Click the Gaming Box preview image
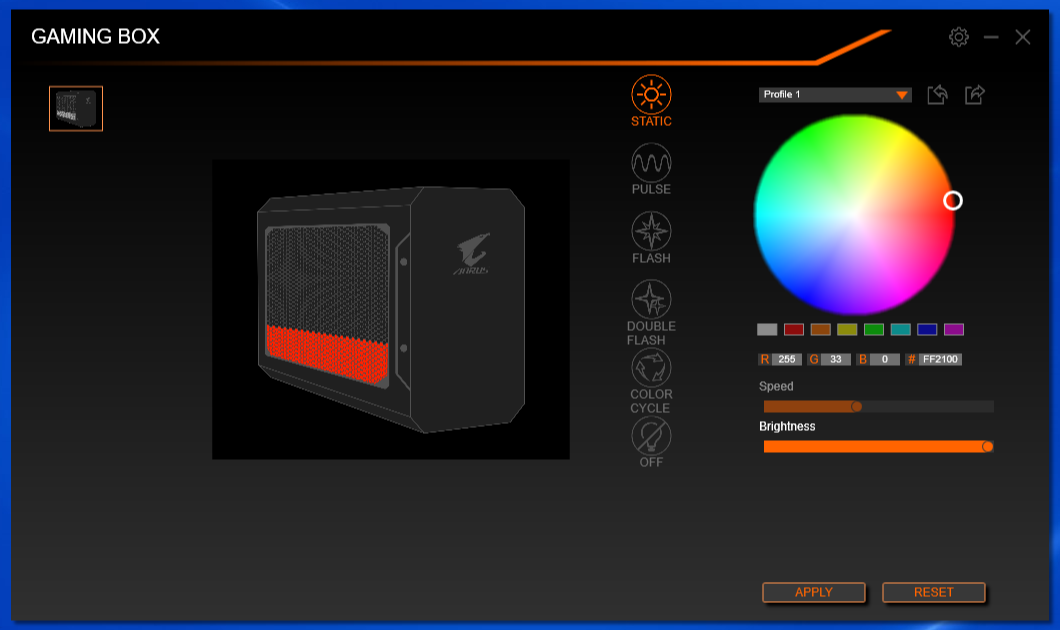The width and height of the screenshot is (1060, 630). click(x=391, y=310)
